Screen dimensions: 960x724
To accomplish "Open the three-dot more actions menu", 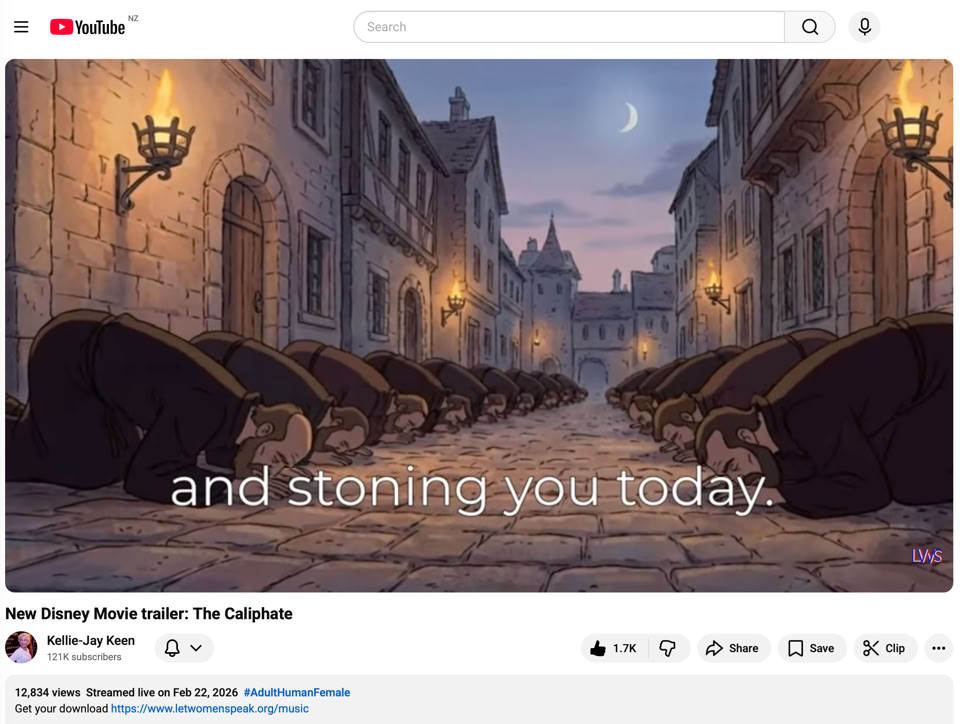I will tap(938, 648).
